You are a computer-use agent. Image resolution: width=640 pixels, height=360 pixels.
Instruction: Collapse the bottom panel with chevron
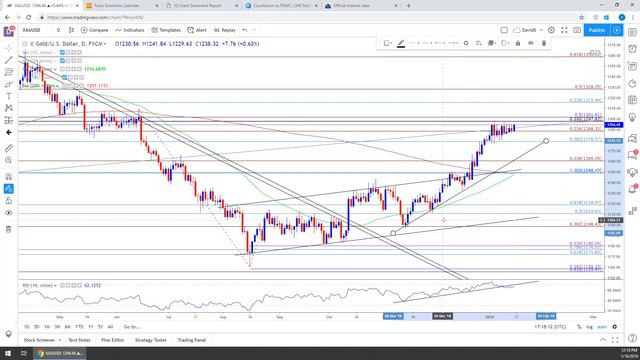tap(603, 340)
